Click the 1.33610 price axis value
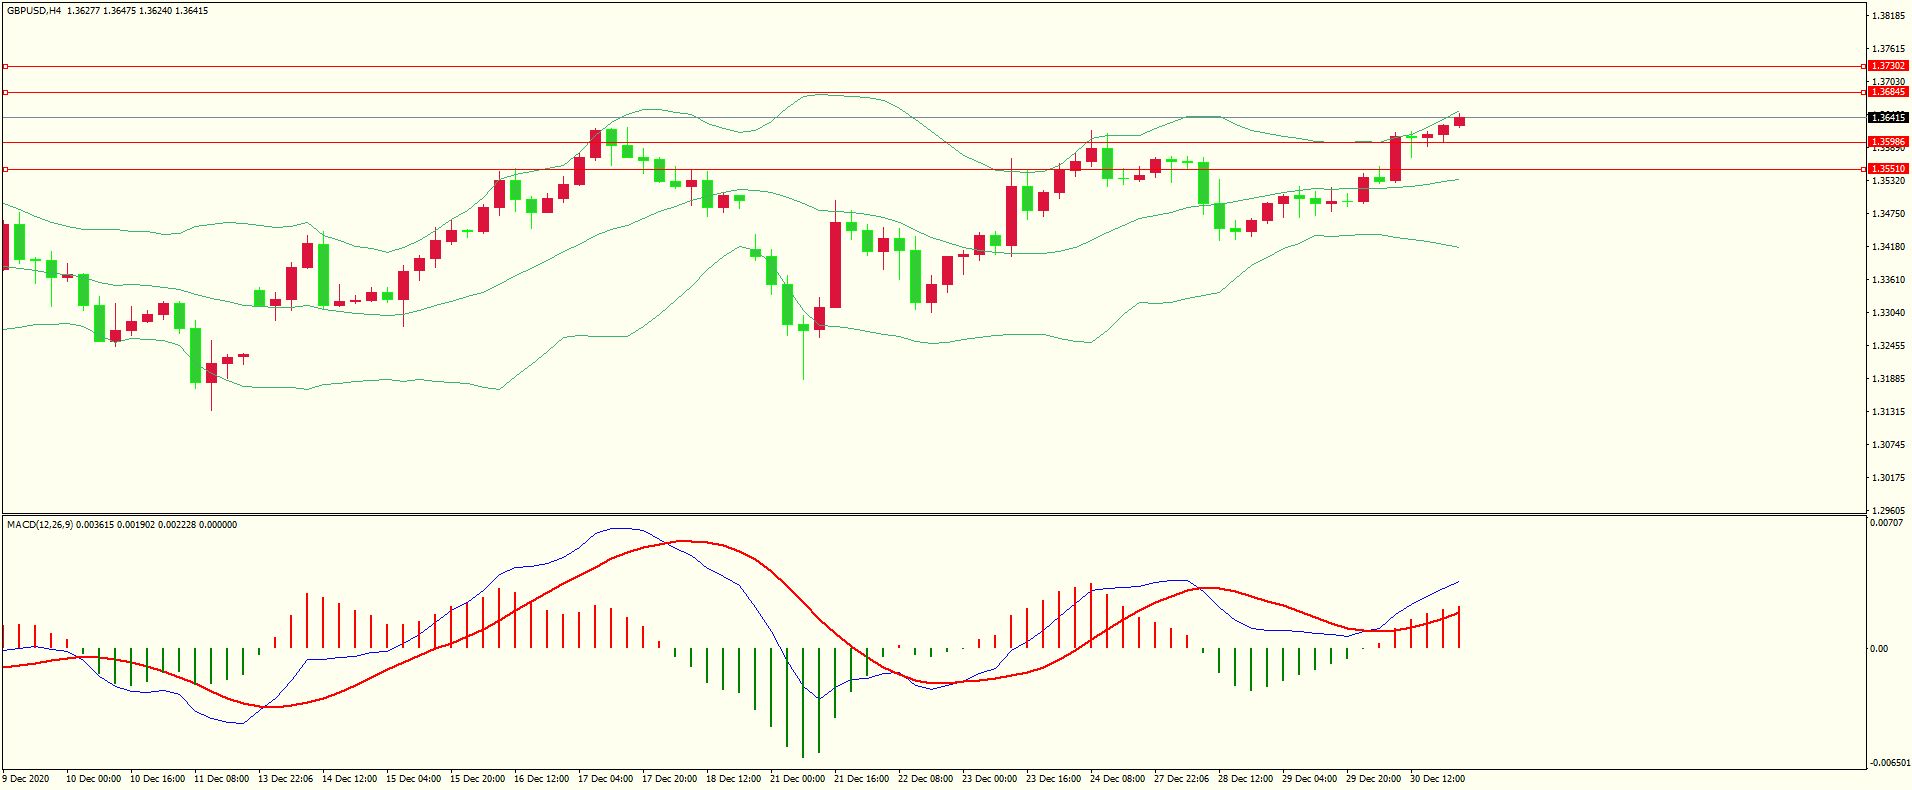This screenshot has height=790, width=1912. pos(1888,280)
